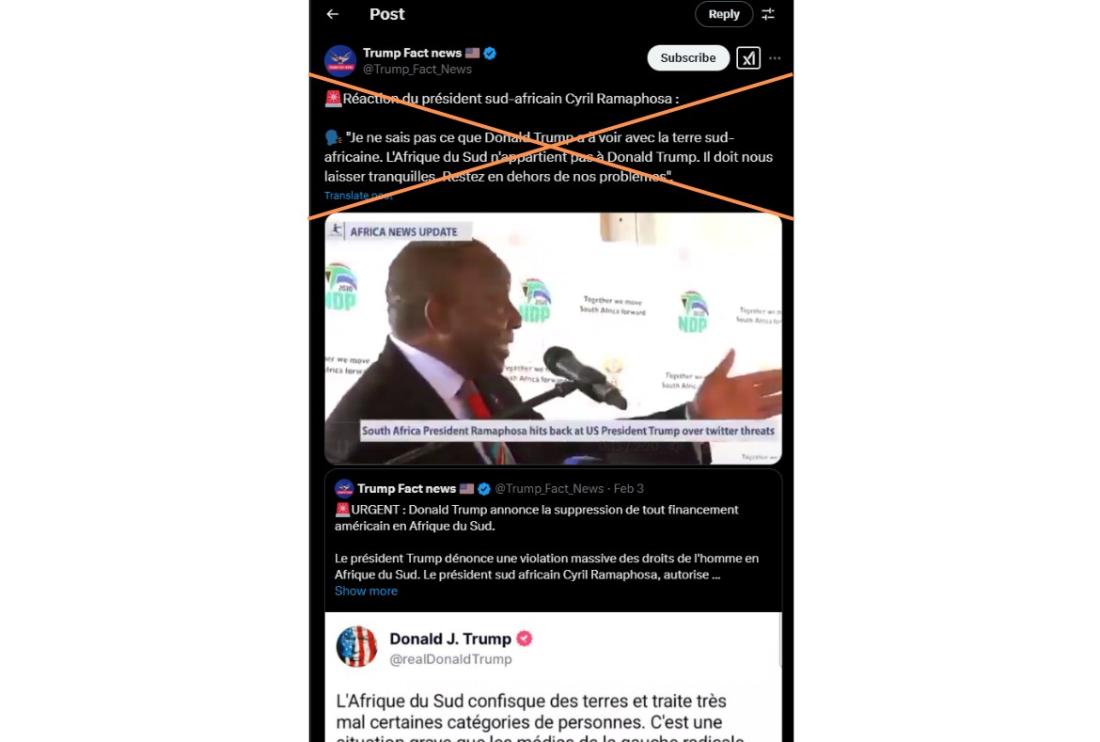Click the blue verified badge beside Trump Fact news

pos(490,53)
